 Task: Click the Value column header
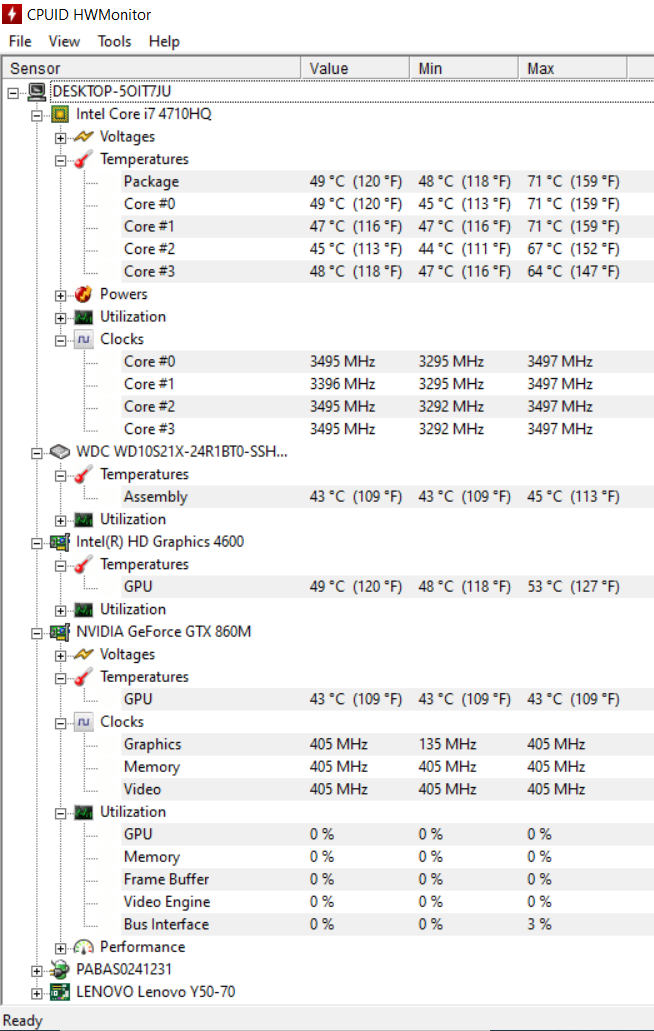click(355, 68)
